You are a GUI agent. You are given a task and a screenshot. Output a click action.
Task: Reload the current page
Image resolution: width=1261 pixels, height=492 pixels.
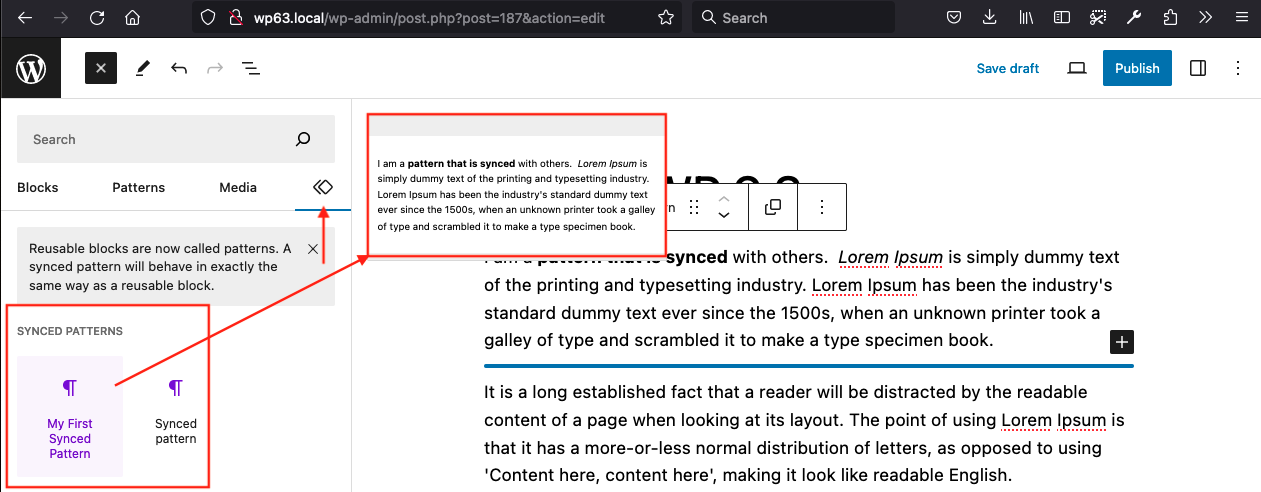(x=97, y=17)
